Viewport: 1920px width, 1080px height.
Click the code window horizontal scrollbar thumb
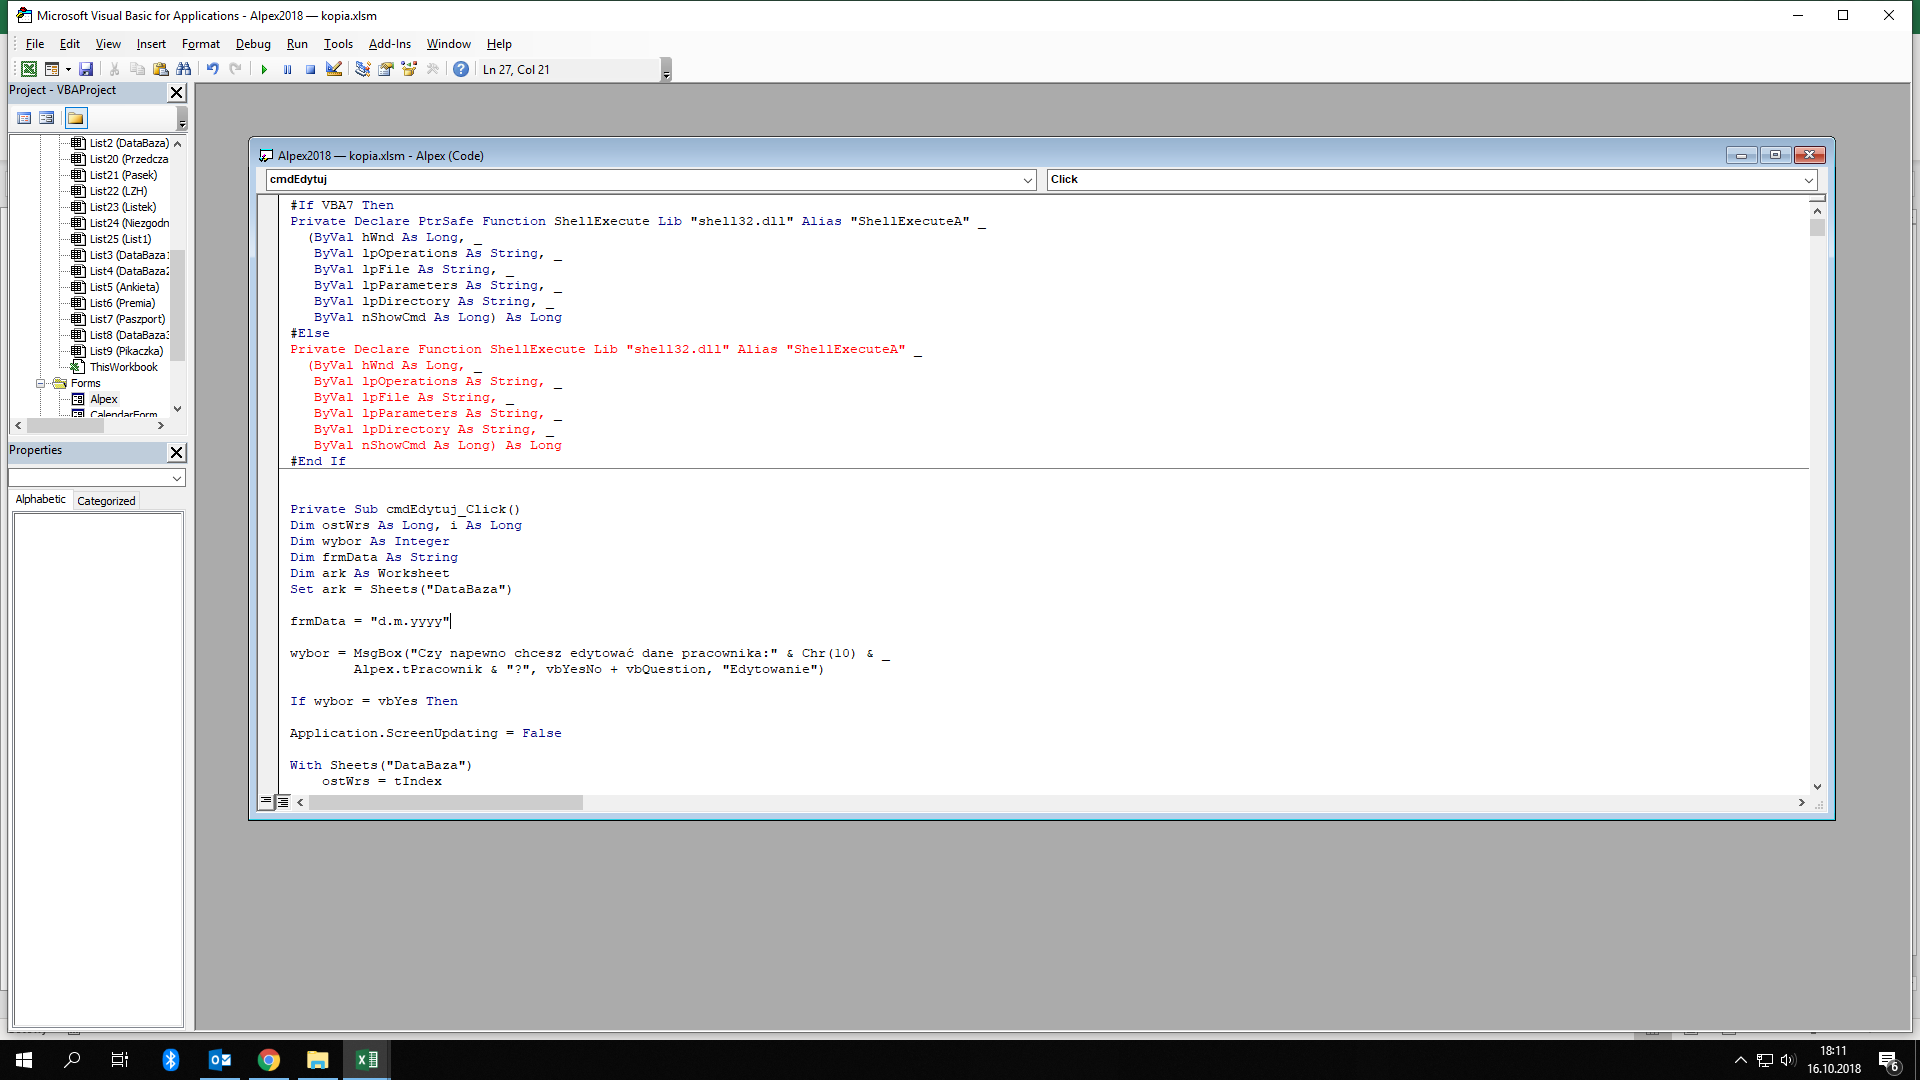tap(445, 802)
